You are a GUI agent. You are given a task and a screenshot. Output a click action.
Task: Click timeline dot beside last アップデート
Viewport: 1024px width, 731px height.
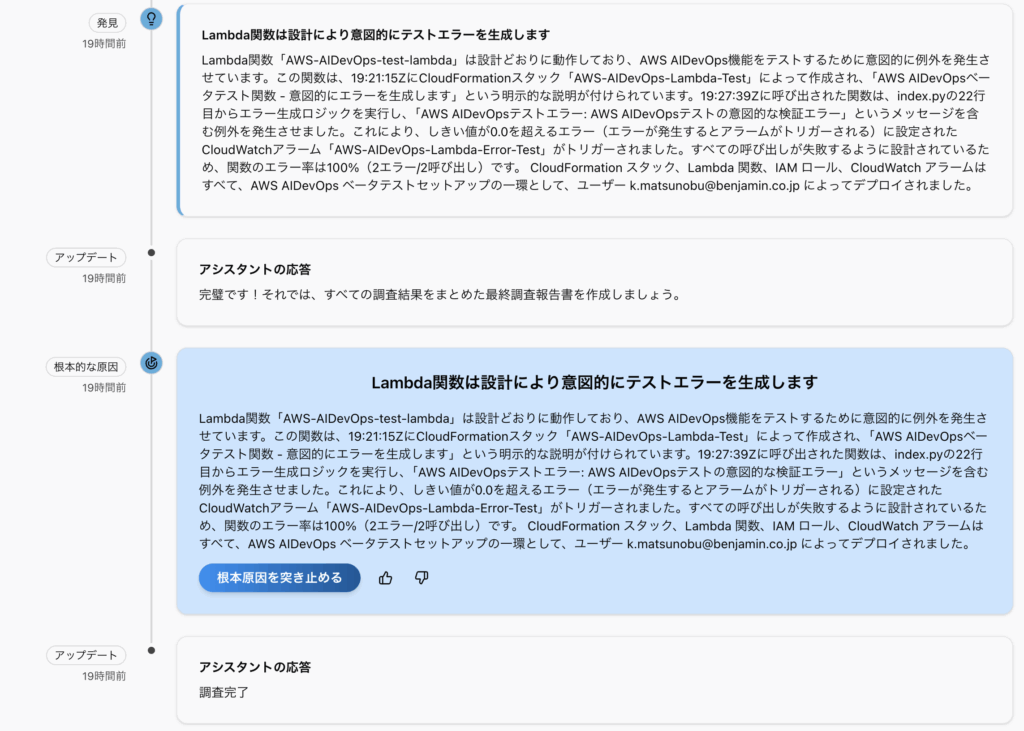151,650
